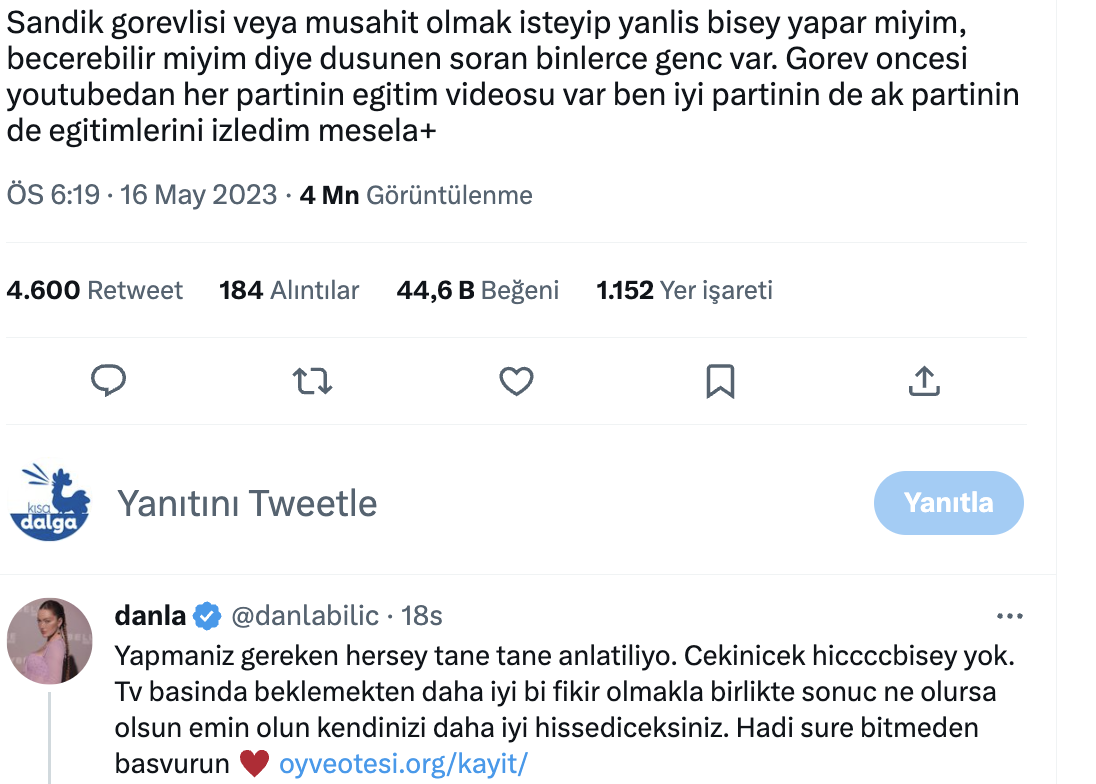
Task: Bookmark this tweet
Action: 720,381
